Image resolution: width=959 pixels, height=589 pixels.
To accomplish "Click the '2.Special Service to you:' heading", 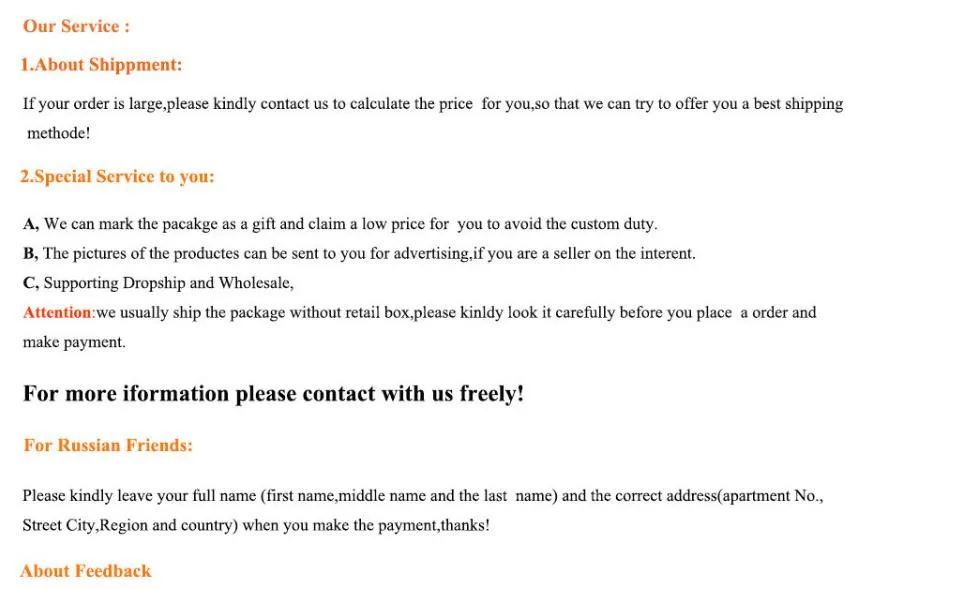I will (x=117, y=177).
